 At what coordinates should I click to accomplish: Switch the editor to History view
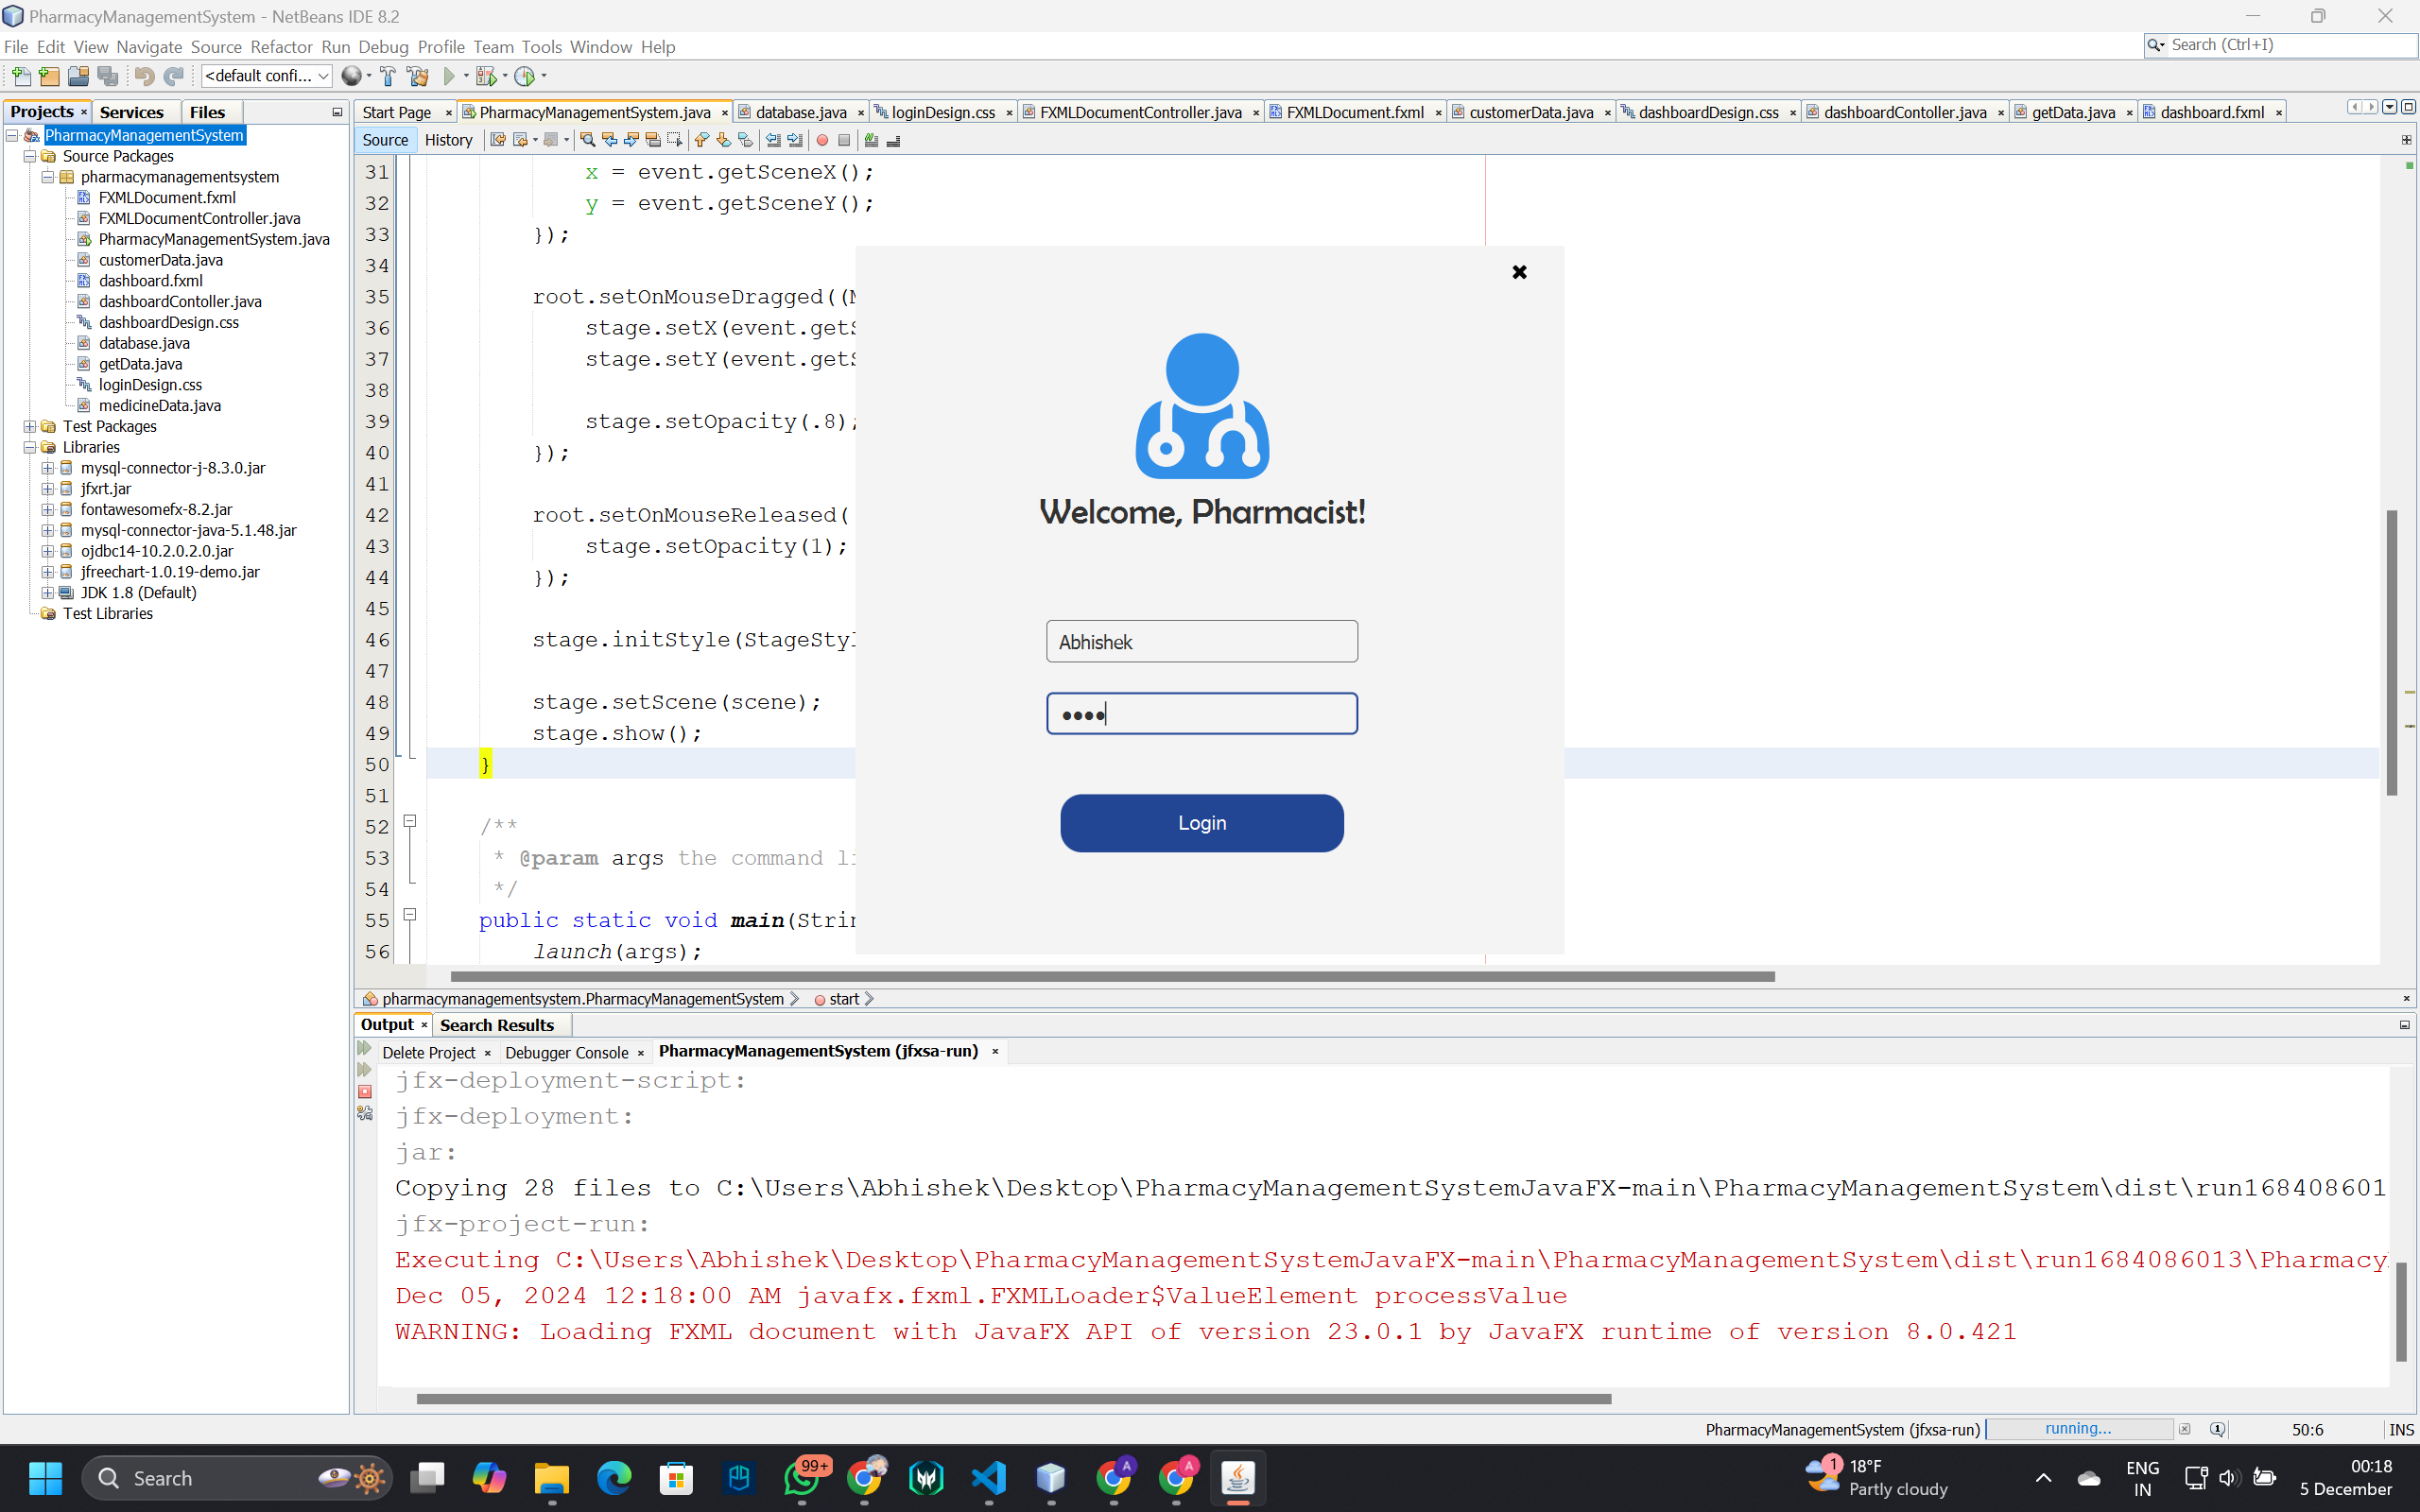pyautogui.click(x=448, y=140)
